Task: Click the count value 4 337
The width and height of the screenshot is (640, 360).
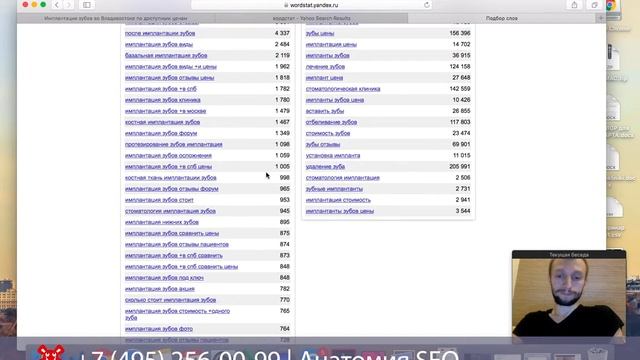Action: [x=282, y=33]
